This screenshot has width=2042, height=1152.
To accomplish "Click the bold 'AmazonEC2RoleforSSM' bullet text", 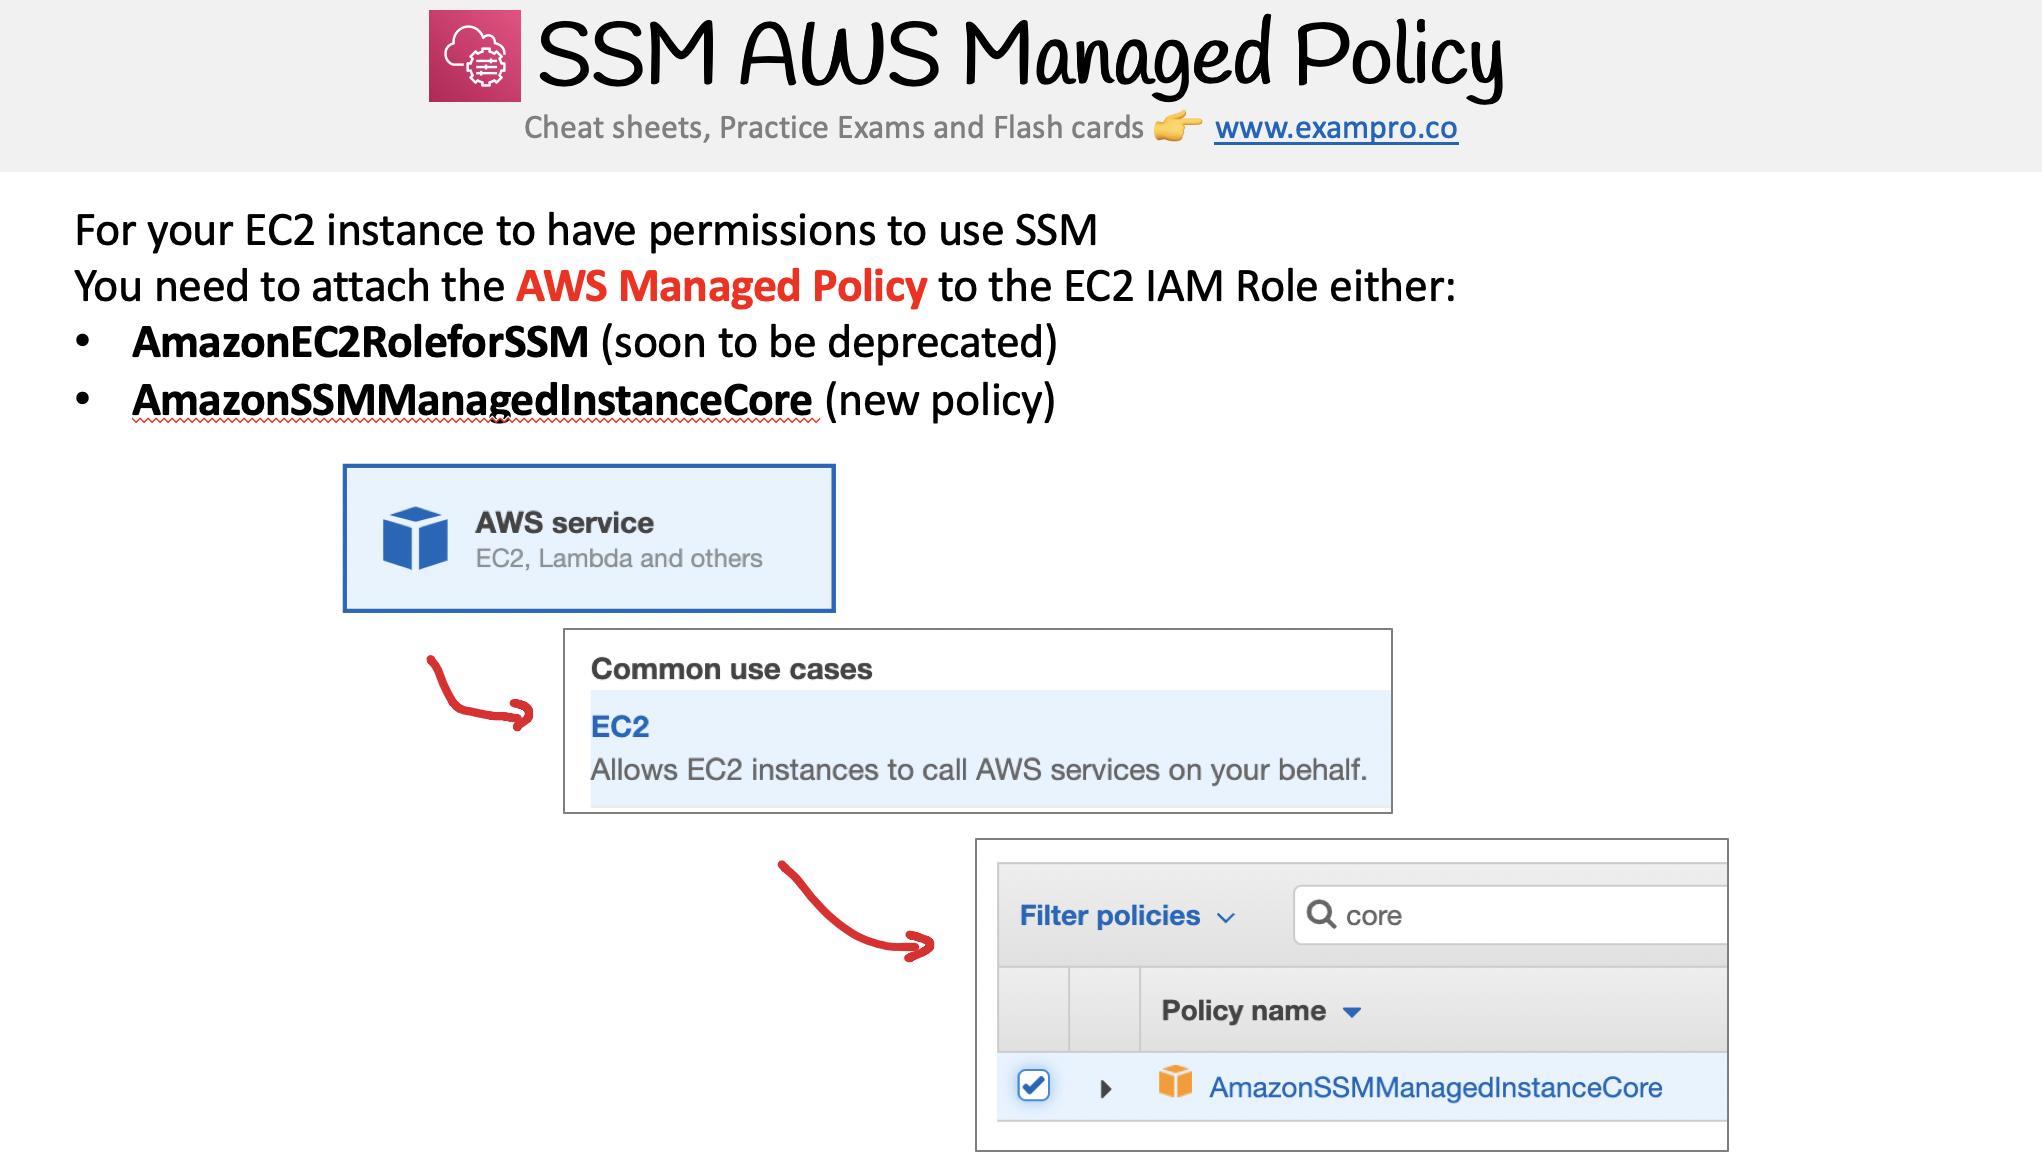I will (x=361, y=343).
